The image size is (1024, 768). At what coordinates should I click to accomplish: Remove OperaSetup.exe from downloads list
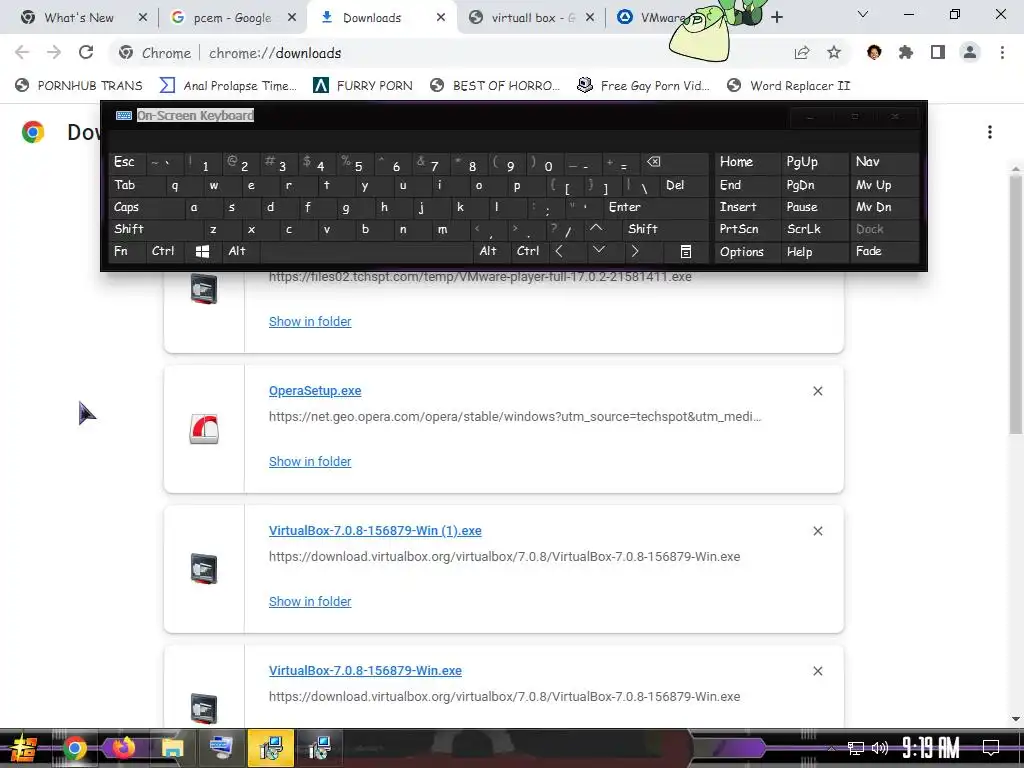coord(818,391)
